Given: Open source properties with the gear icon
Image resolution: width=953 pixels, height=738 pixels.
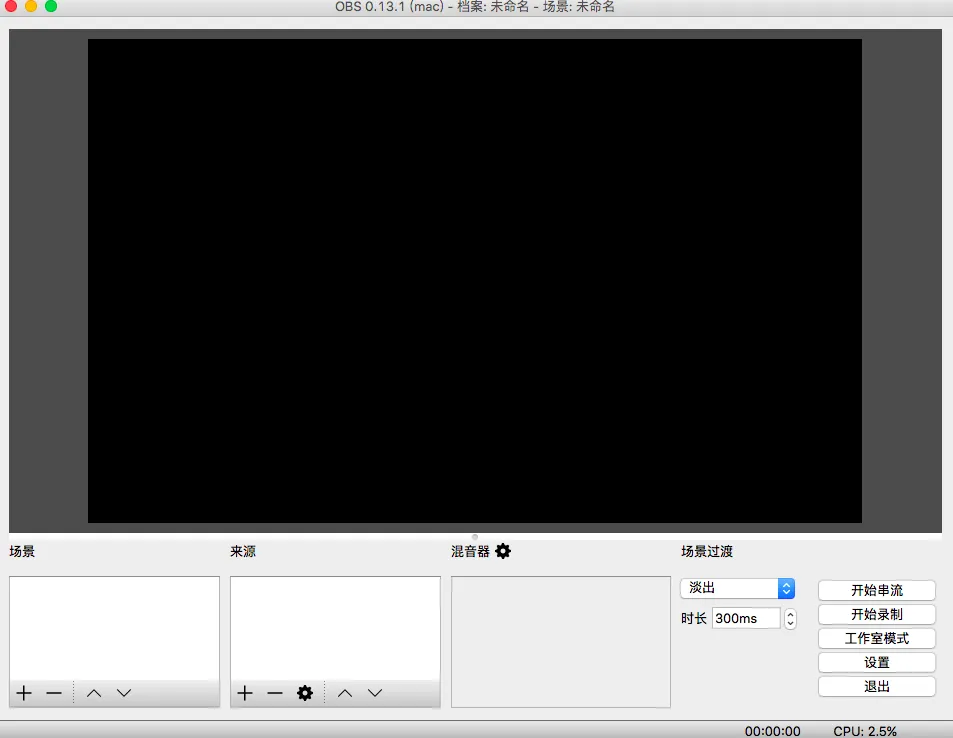Looking at the screenshot, I should click(305, 692).
